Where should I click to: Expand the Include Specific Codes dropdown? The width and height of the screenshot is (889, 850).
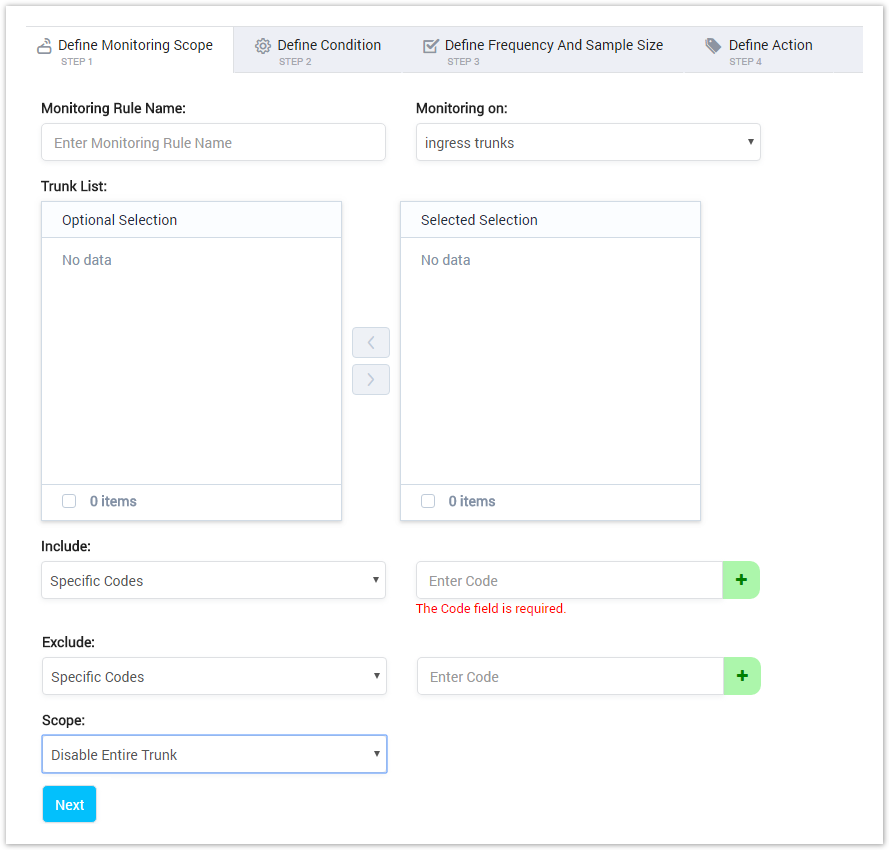[213, 580]
